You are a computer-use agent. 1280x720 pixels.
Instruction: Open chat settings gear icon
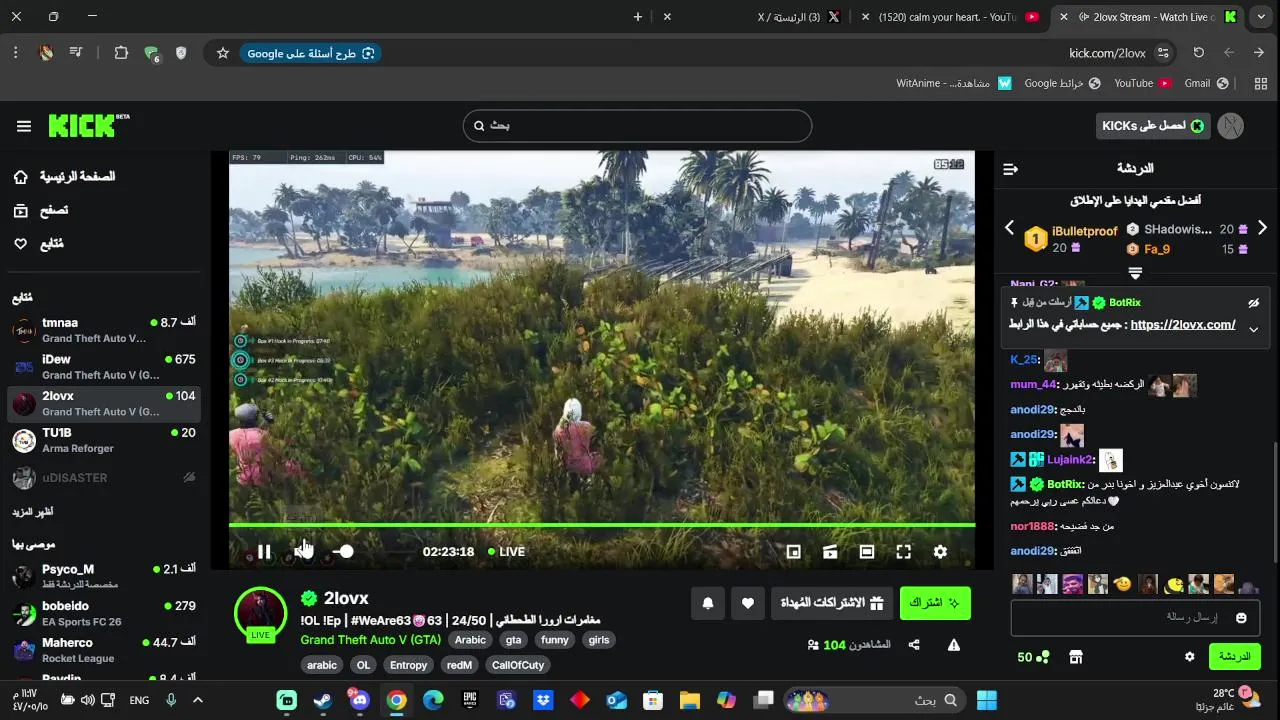1189,657
